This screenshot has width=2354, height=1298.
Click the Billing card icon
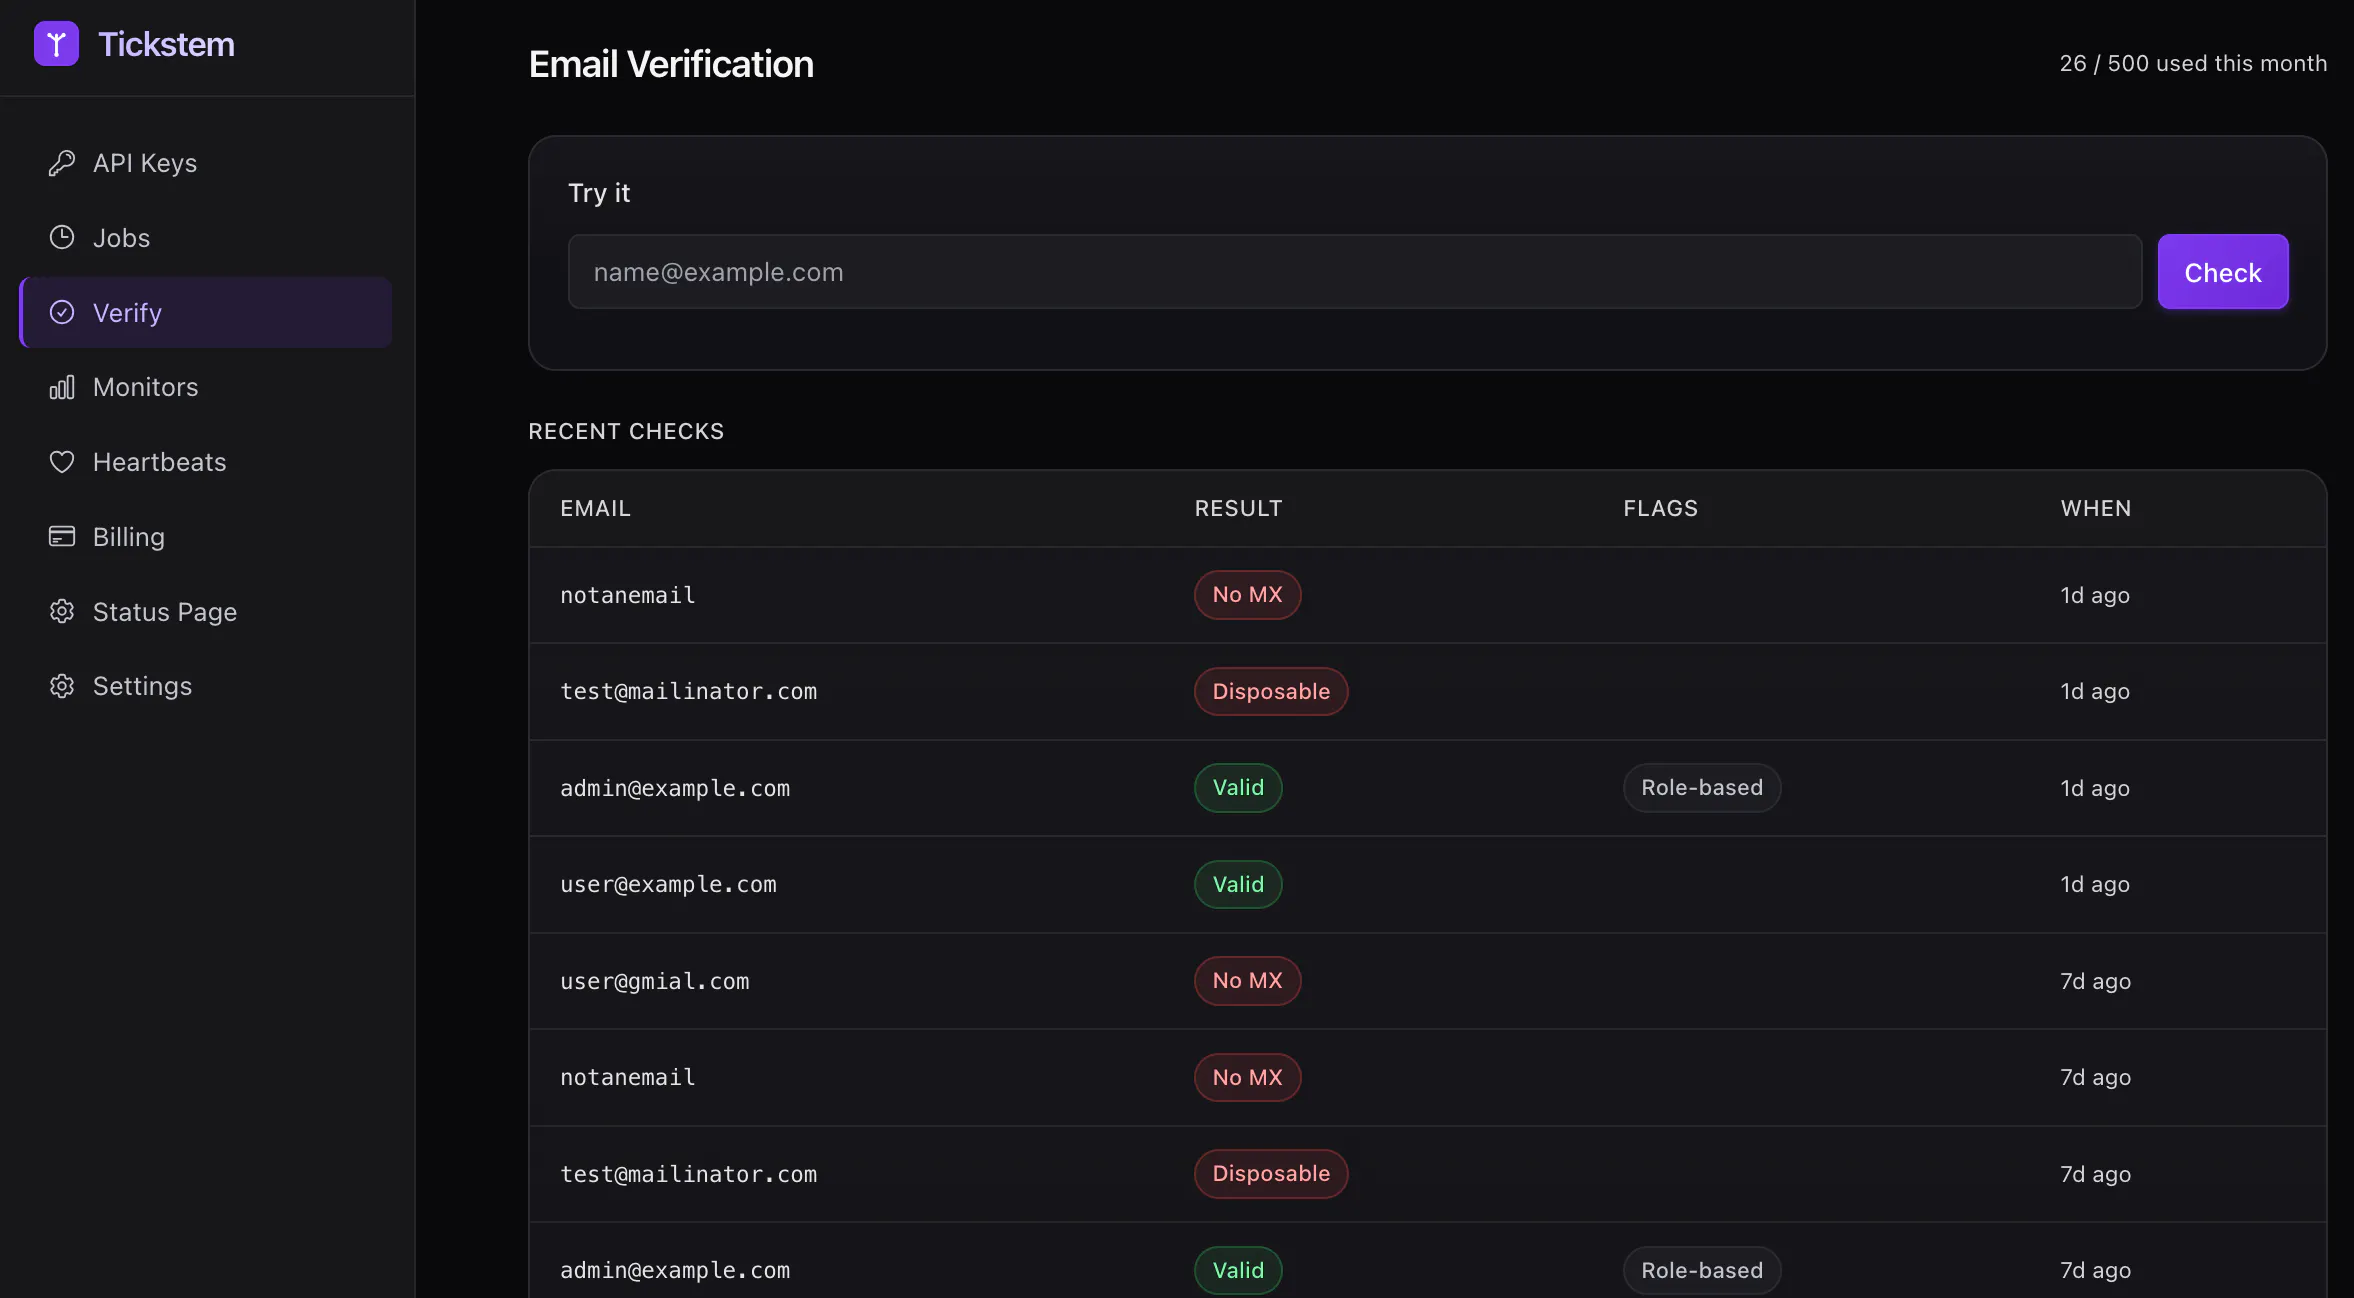click(x=62, y=537)
